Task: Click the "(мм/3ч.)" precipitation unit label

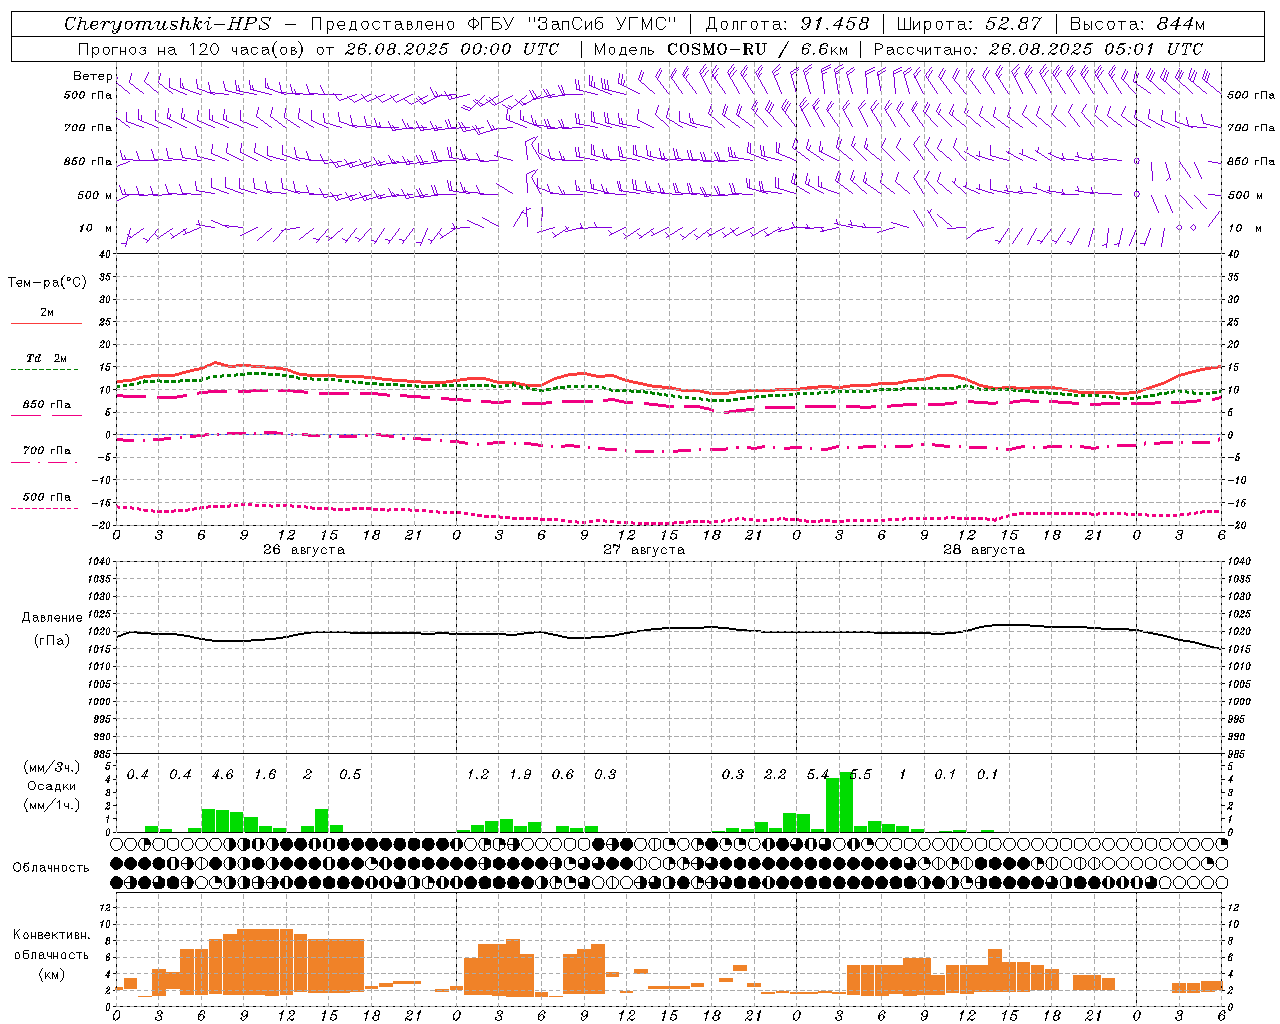Action: coord(52,767)
